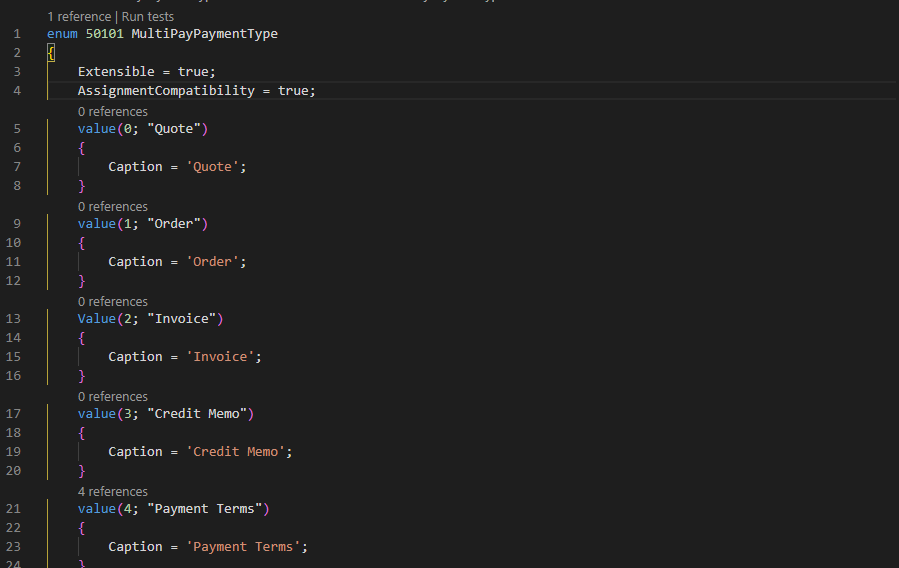Viewport: 899px width, 568px height.
Task: Click the "1 reference" code lens link
Action: tap(80, 17)
